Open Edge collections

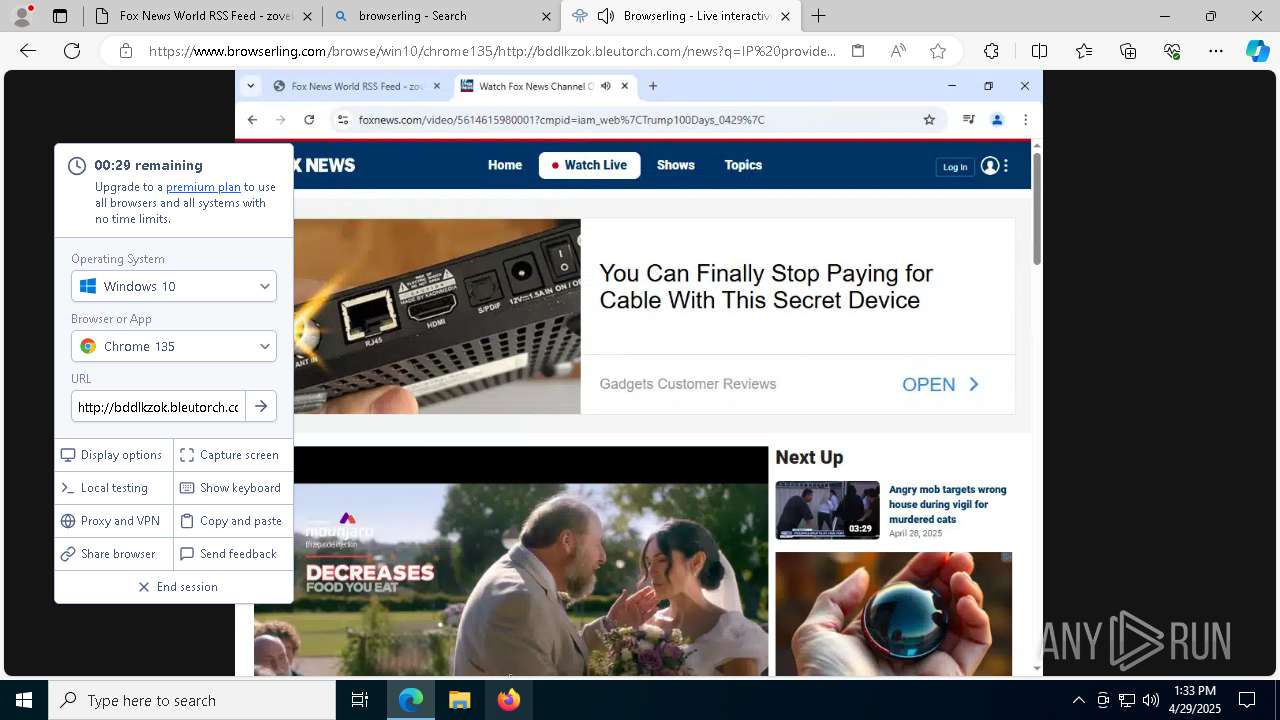[1128, 51]
